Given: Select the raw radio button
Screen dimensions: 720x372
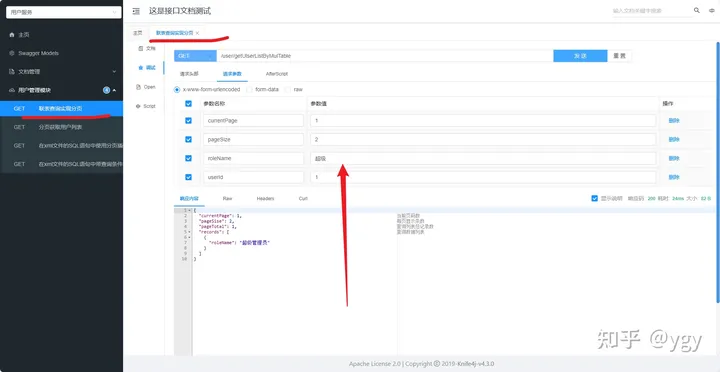Looking at the screenshot, I should click(288, 90).
